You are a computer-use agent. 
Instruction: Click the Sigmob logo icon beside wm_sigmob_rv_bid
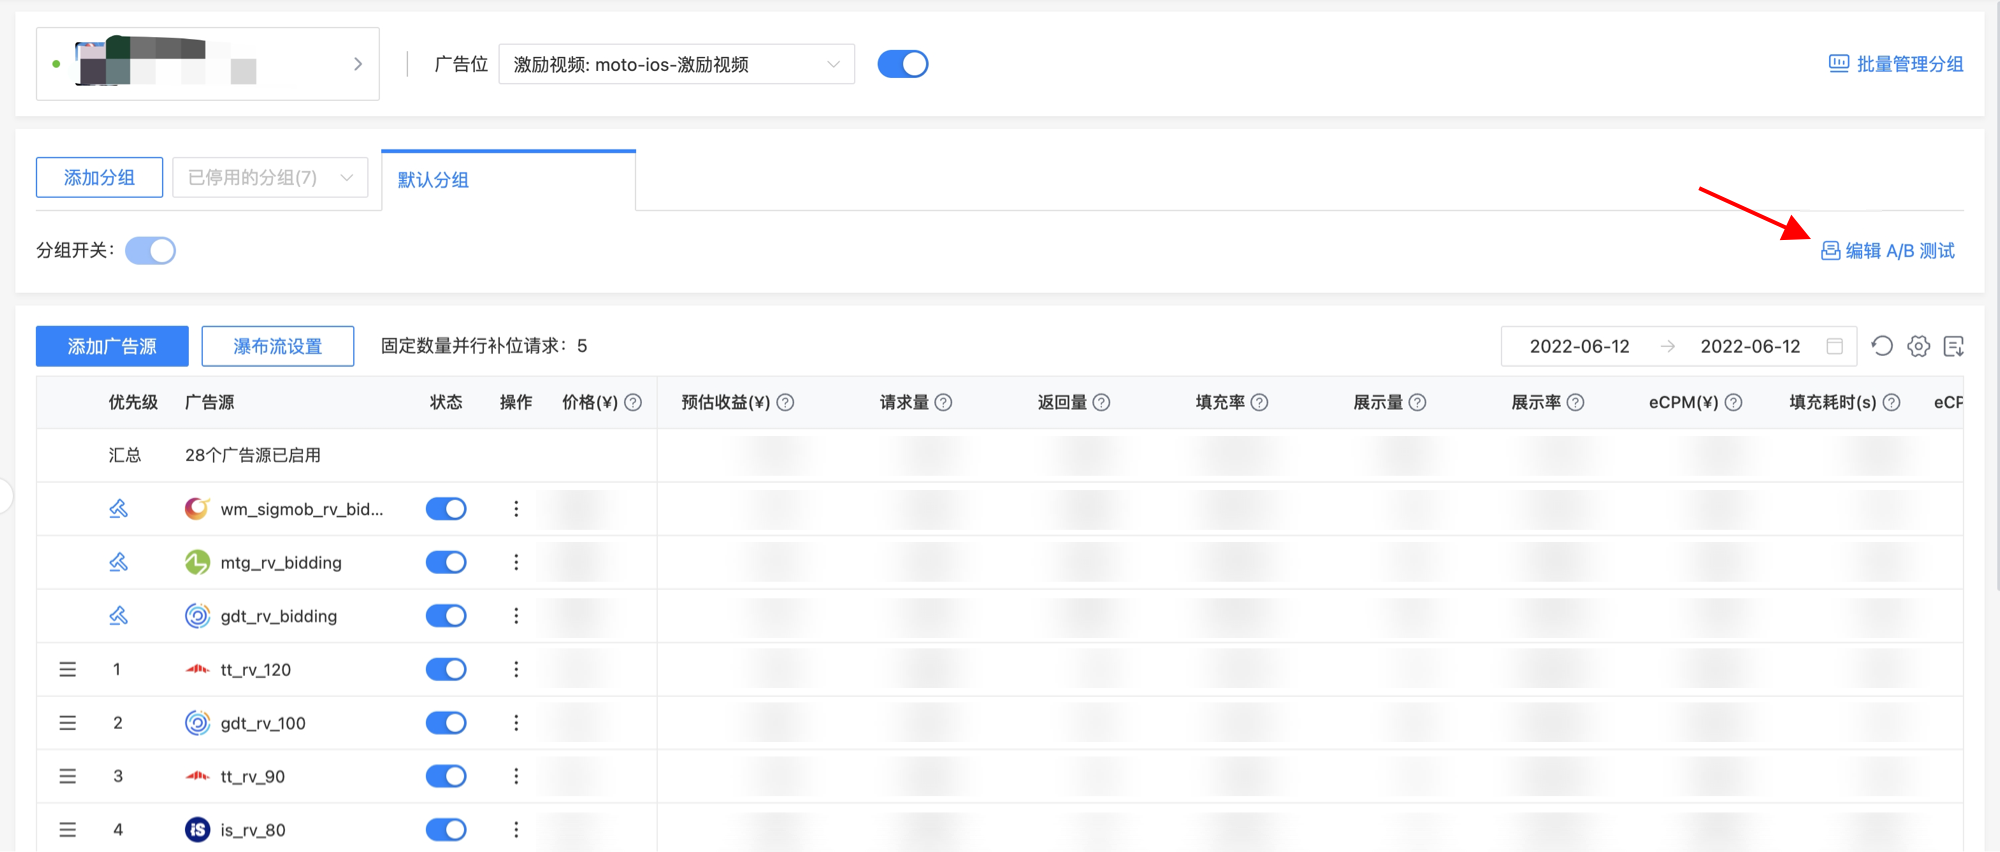(197, 509)
